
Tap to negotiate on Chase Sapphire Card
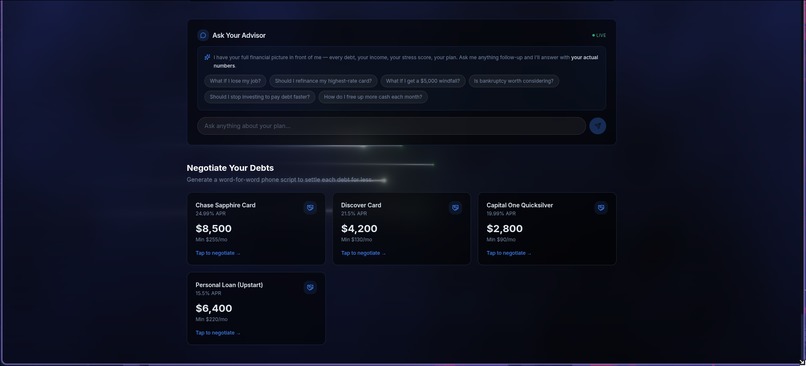(218, 253)
